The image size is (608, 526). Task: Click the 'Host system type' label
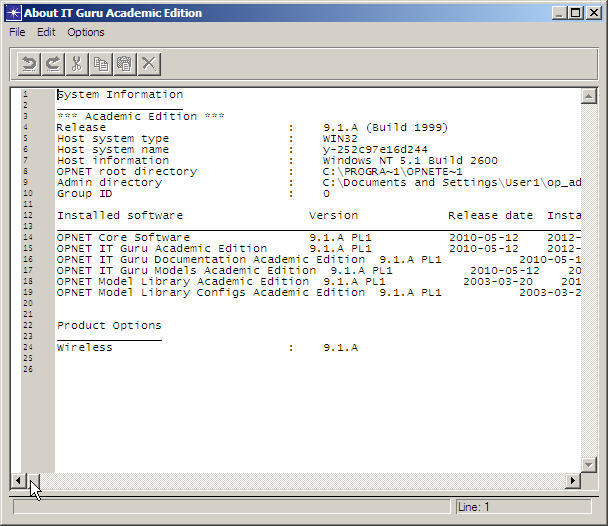click(113, 138)
